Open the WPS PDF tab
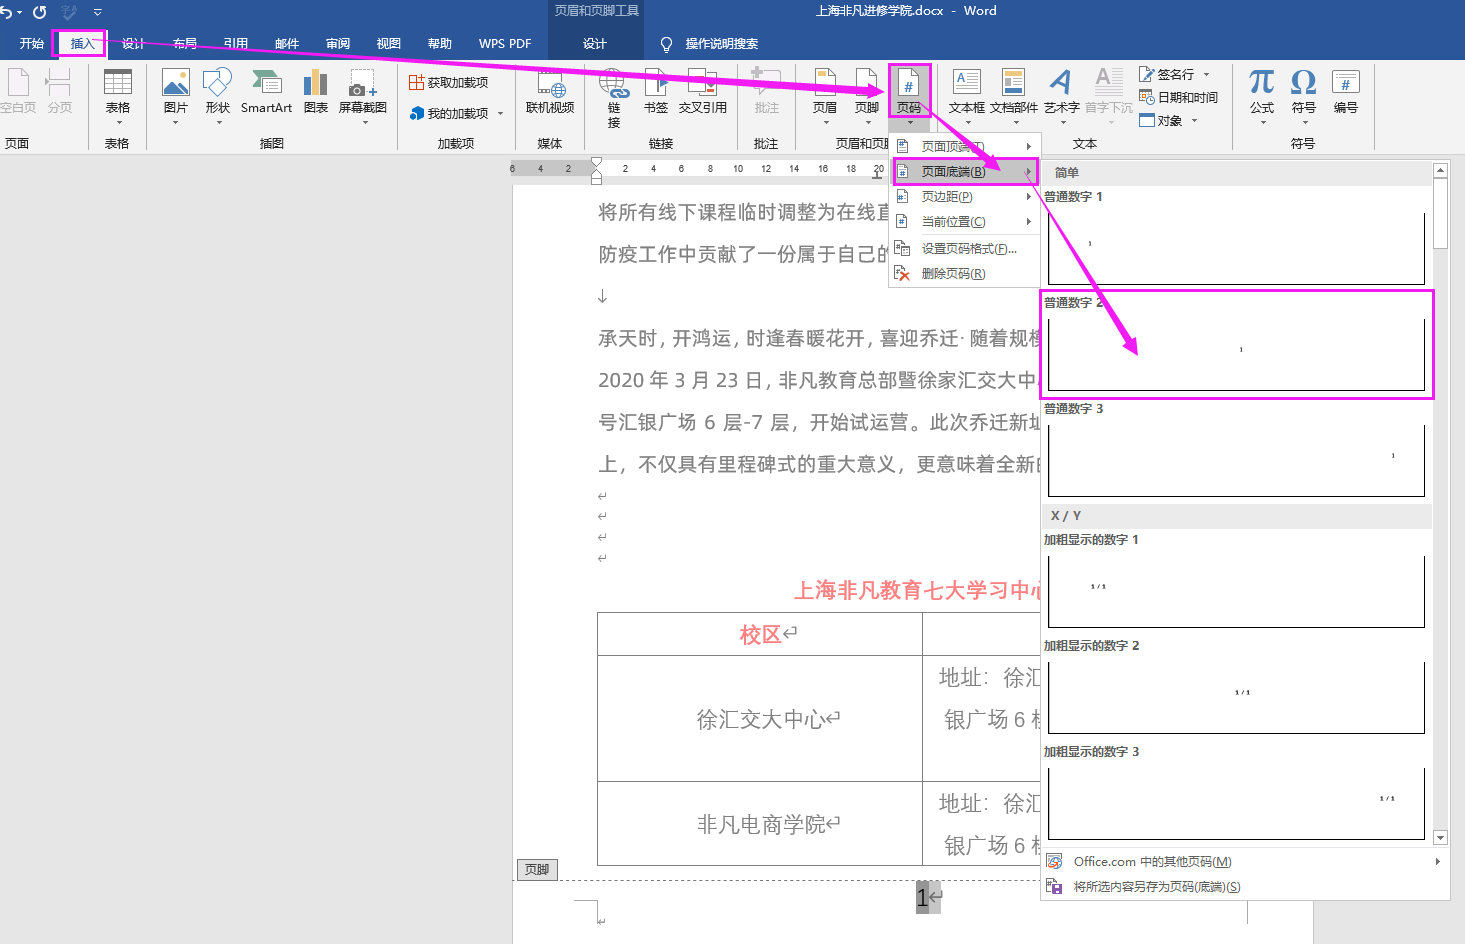1465x944 pixels. 505,43
